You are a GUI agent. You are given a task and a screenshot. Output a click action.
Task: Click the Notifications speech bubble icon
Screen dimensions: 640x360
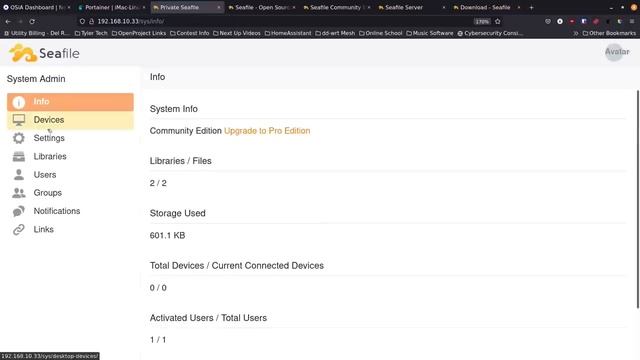19,211
